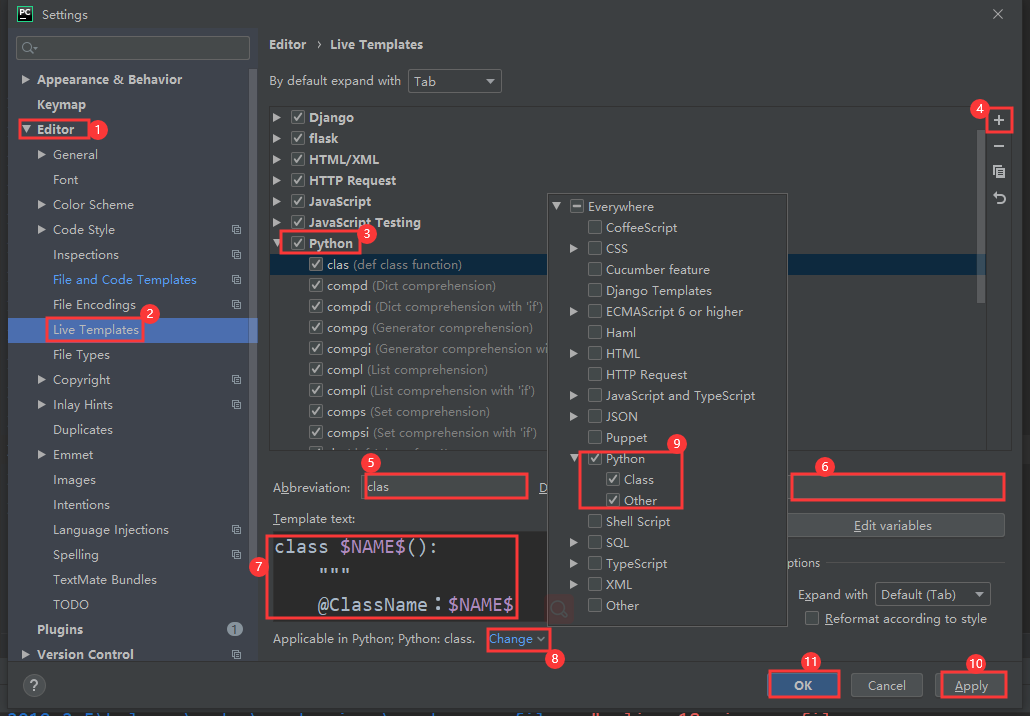The image size is (1030, 716).
Task: Click Editor in breadcrumb path
Action: tap(288, 44)
